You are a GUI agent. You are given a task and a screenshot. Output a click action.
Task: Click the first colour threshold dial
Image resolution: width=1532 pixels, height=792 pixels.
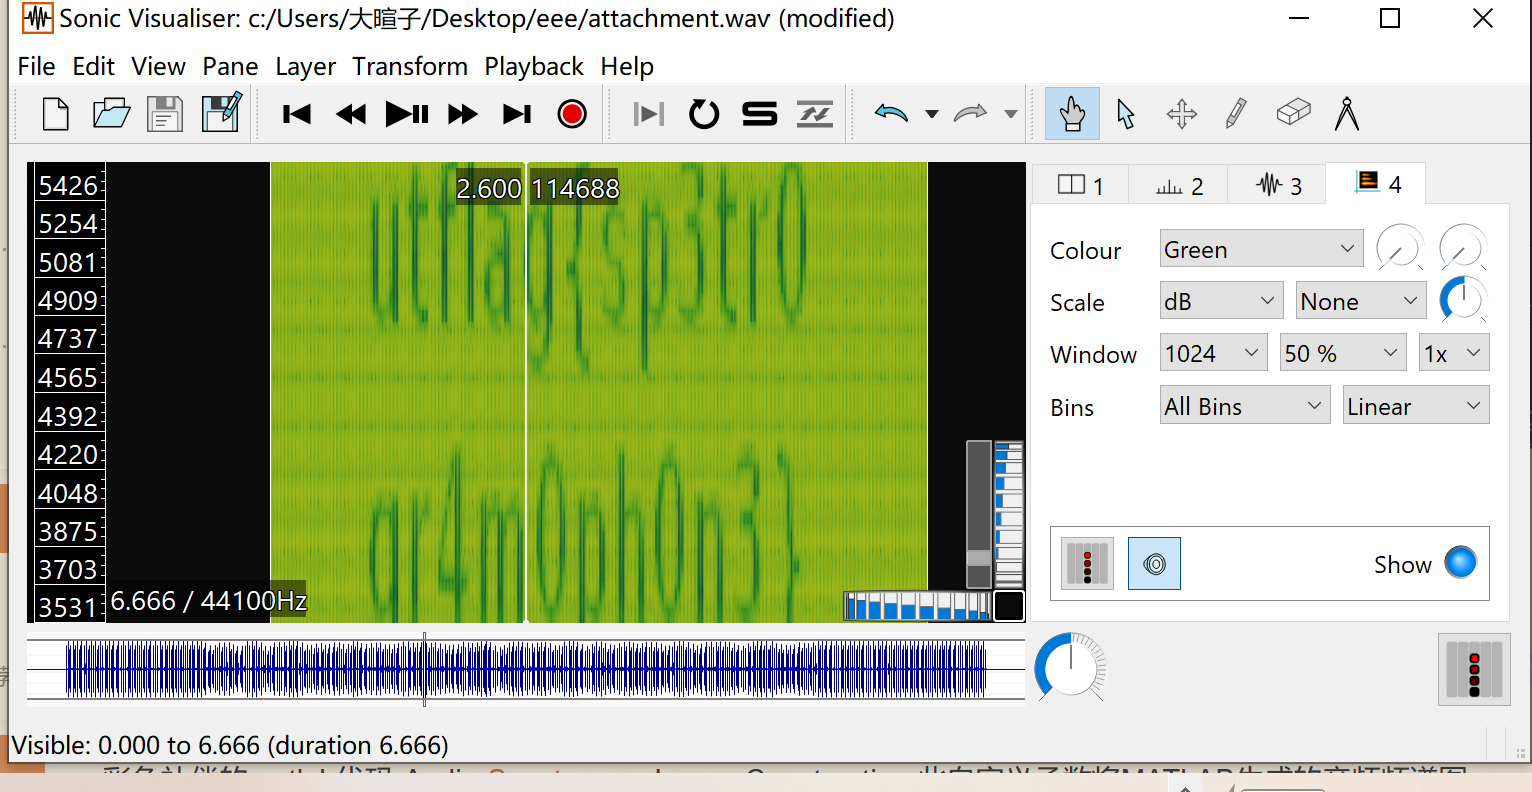pos(1400,247)
